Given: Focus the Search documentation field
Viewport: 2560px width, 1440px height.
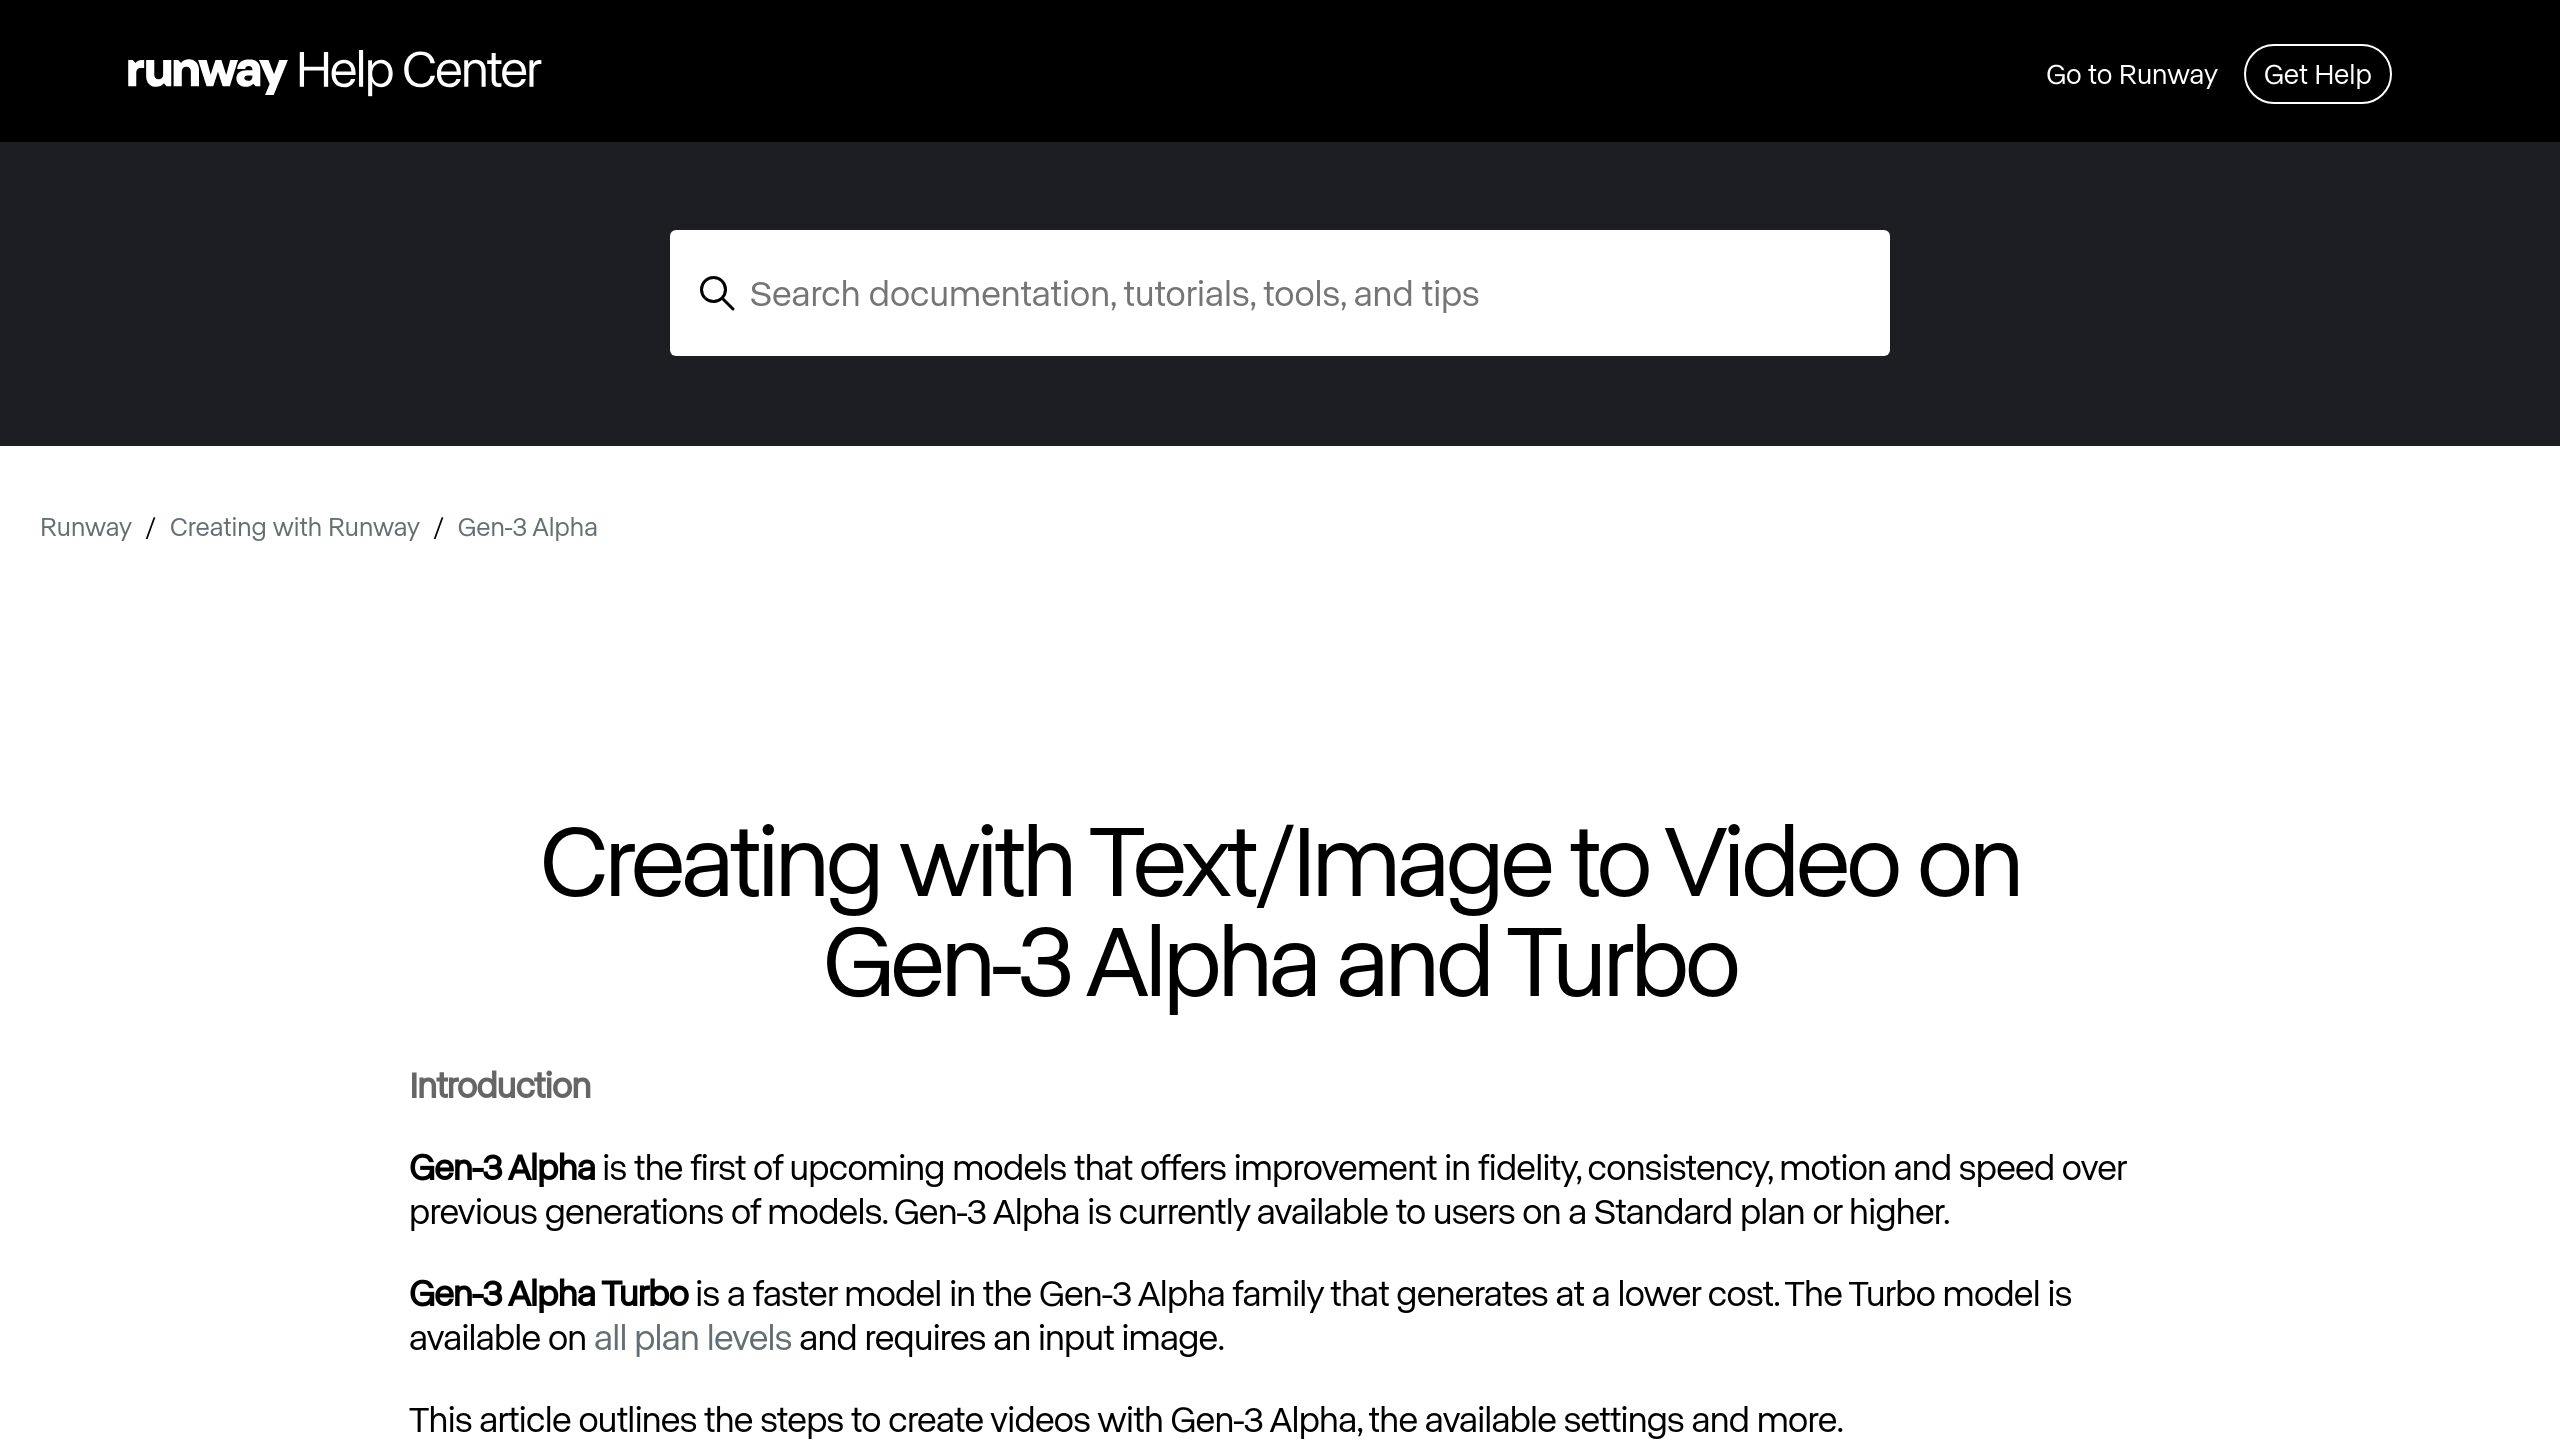Looking at the screenshot, I should pyautogui.click(x=1279, y=293).
